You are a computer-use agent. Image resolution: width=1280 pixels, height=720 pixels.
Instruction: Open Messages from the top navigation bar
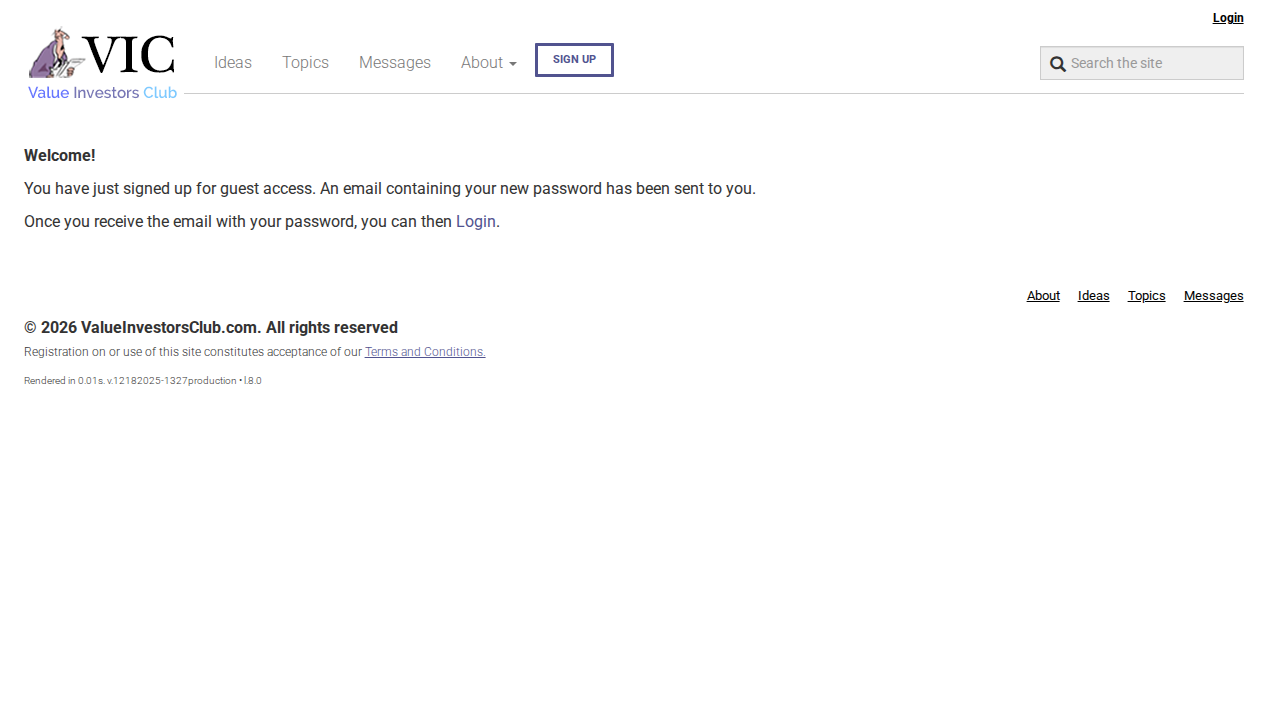[x=395, y=63]
